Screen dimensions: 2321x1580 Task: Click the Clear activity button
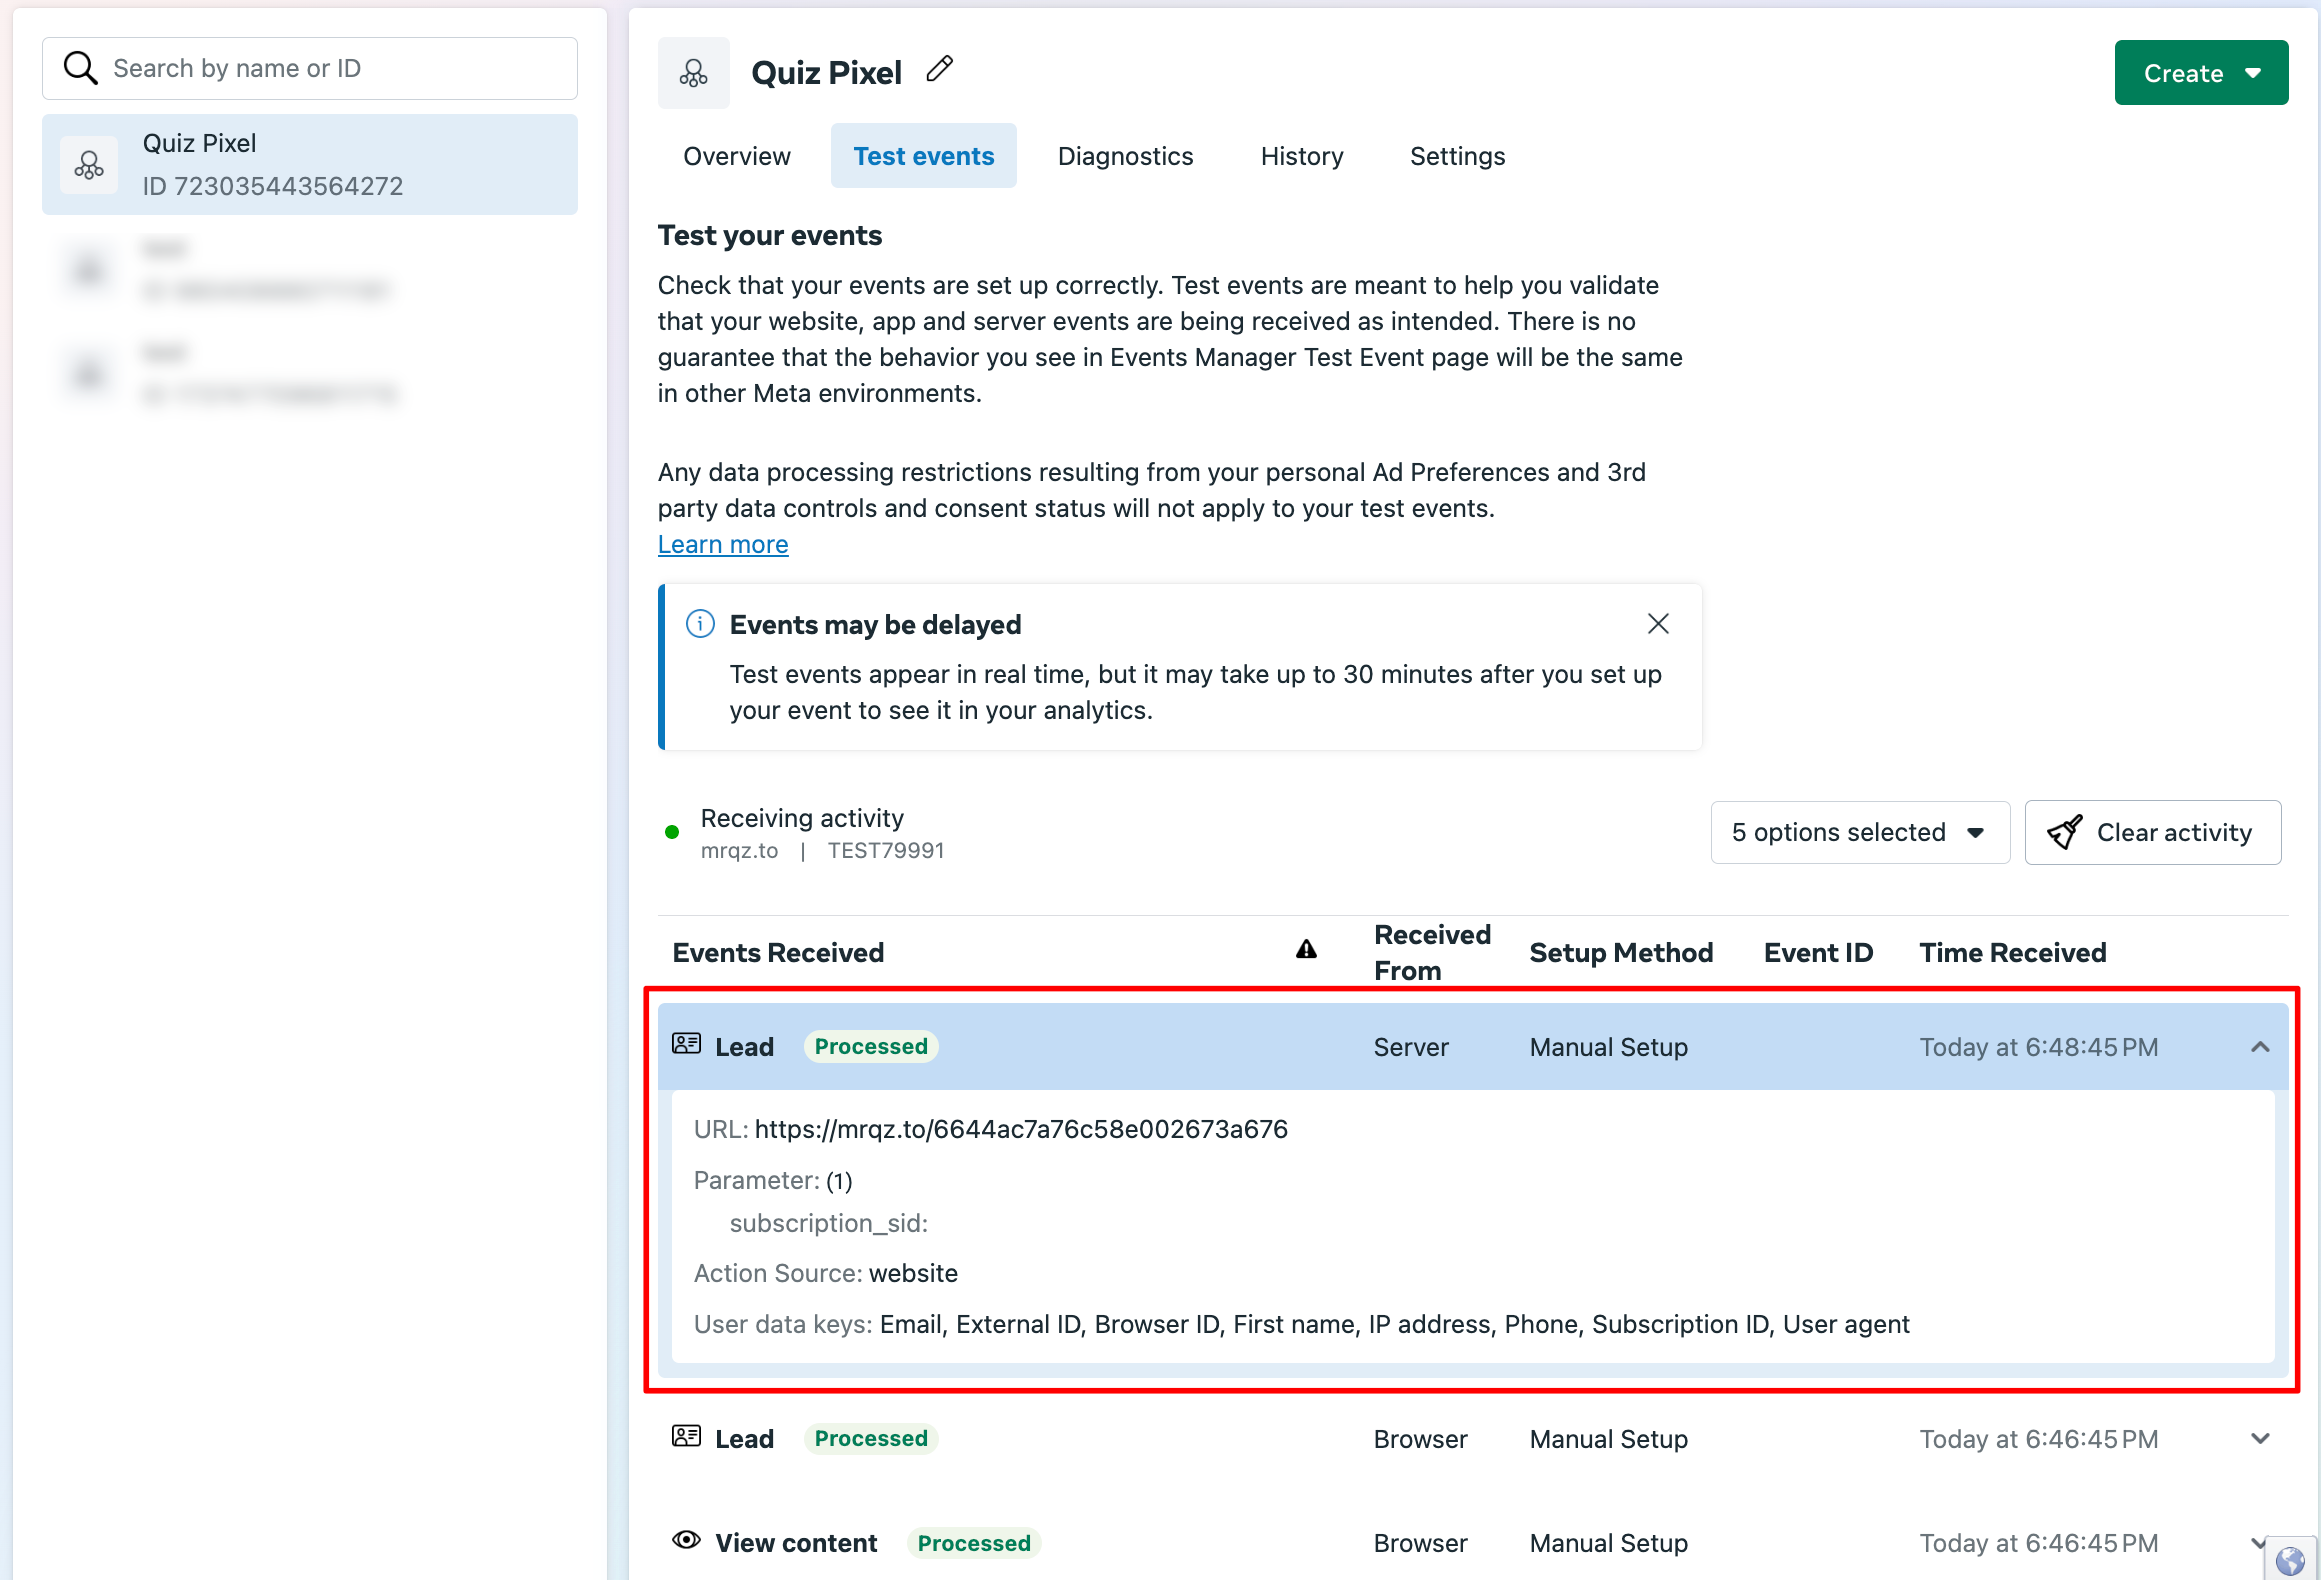(2153, 832)
